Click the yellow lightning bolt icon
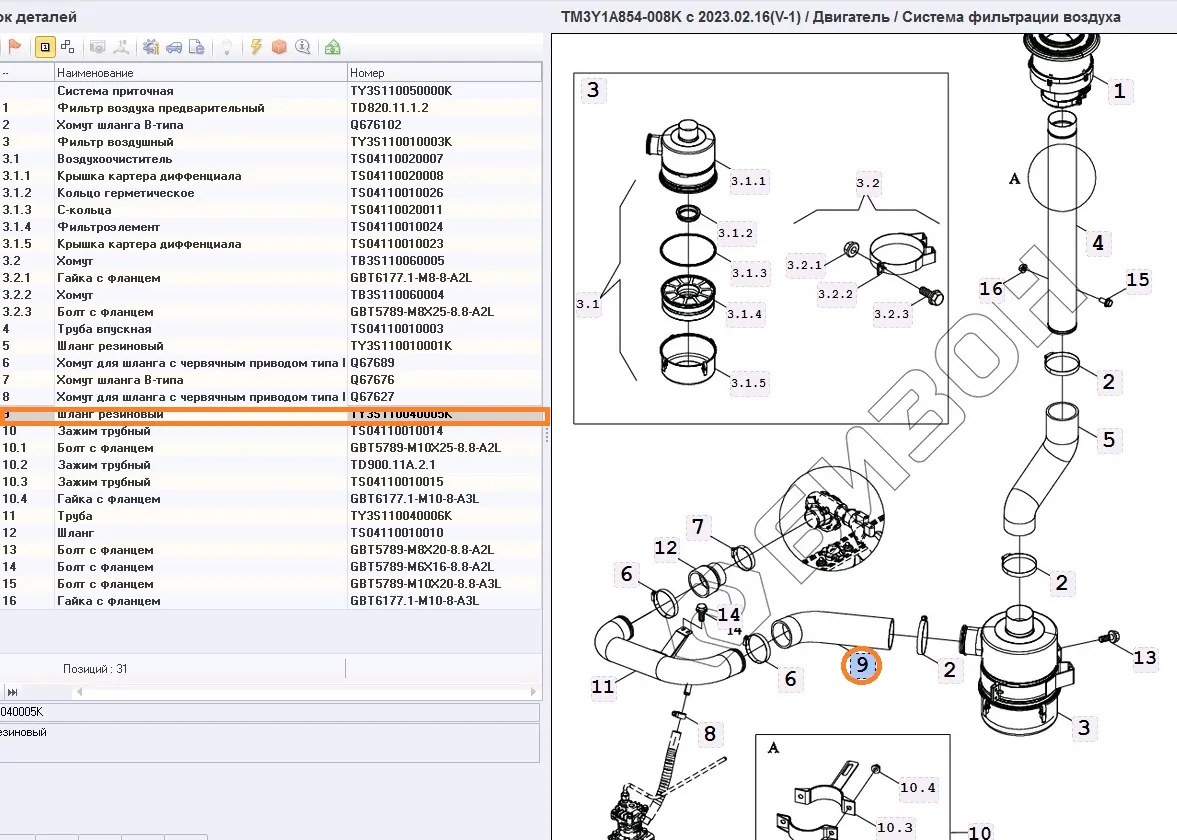Image resolution: width=1177 pixels, height=840 pixels. [256, 47]
